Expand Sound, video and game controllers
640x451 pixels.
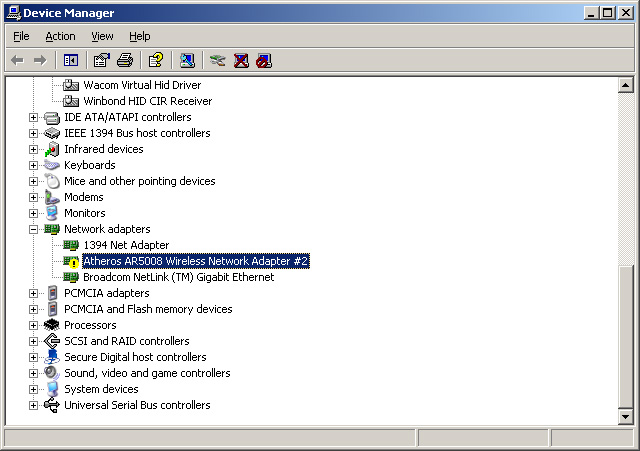tap(33, 373)
